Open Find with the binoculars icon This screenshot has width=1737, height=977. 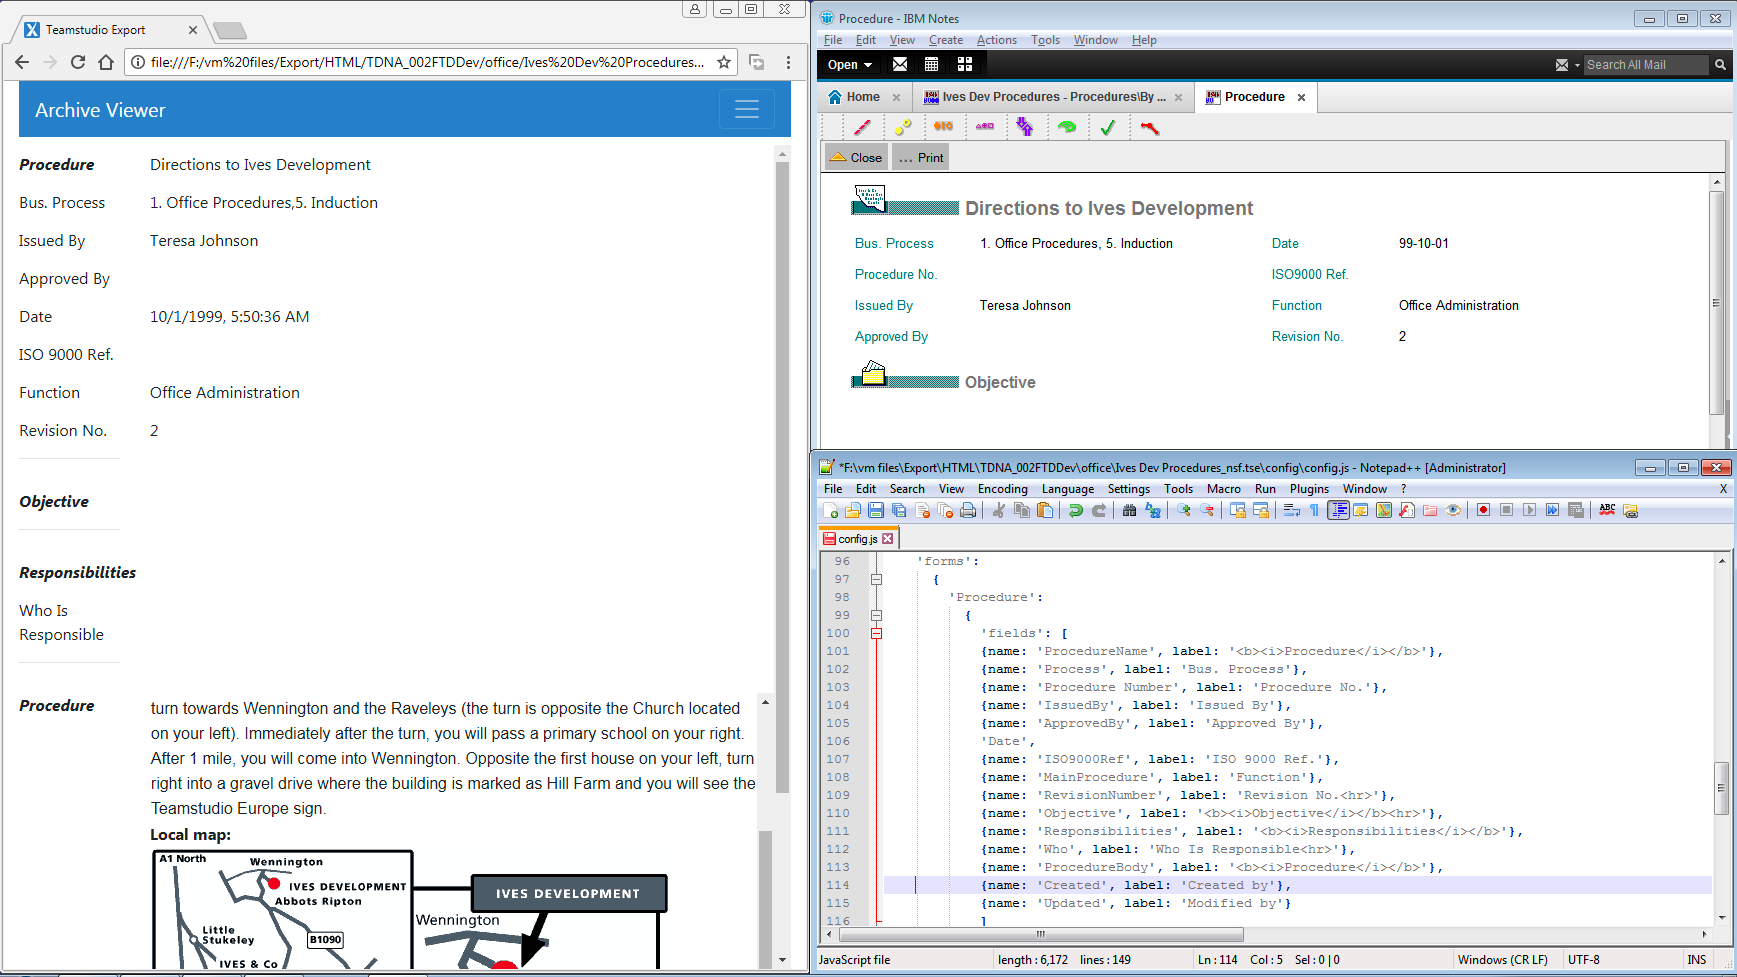point(1129,510)
